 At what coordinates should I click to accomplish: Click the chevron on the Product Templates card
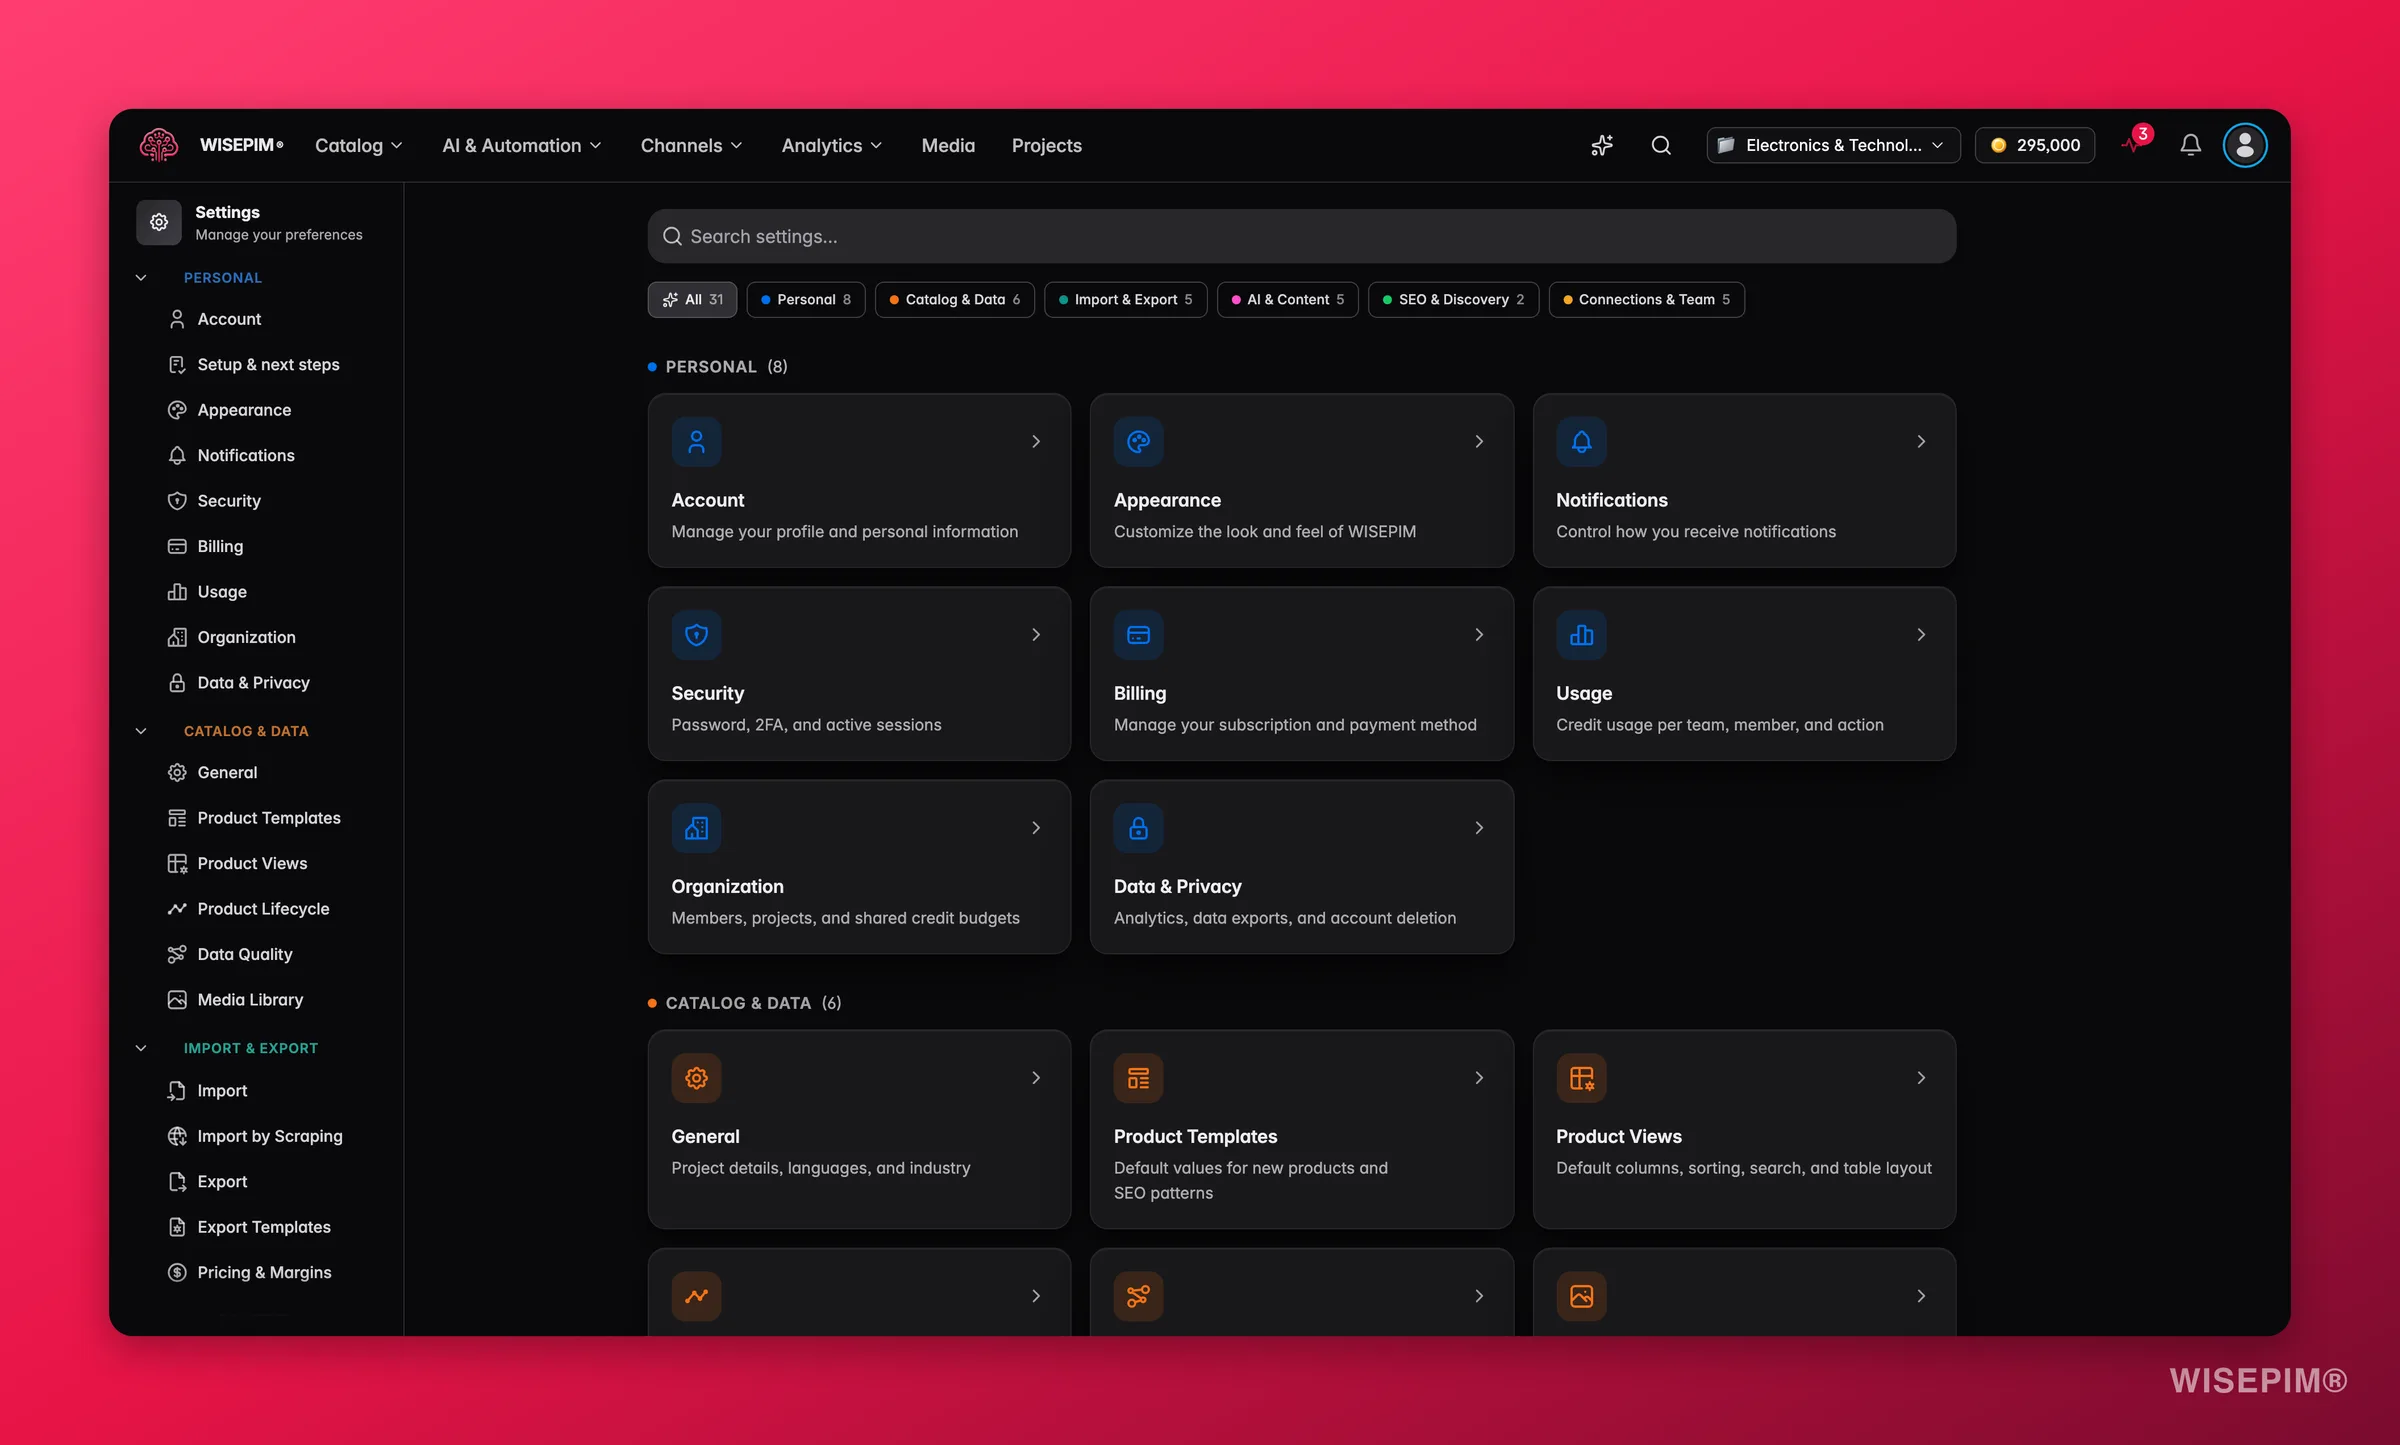[1479, 1077]
